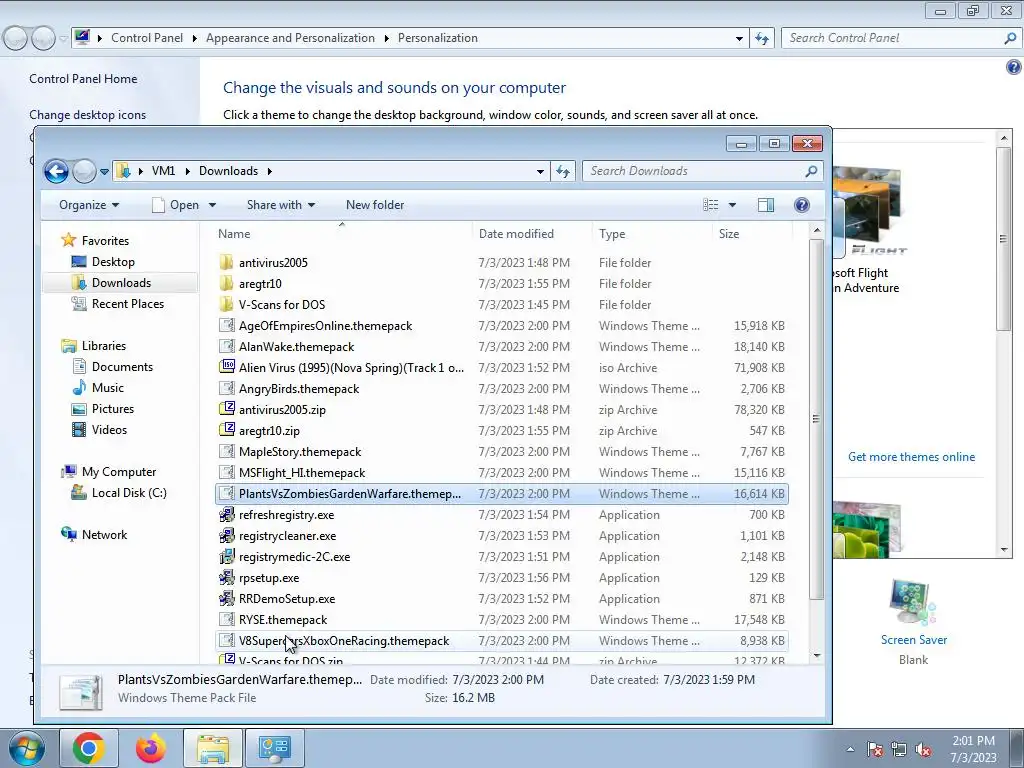Select the antivirus2005.zip file icon
The image size is (1024, 768).
coord(226,409)
